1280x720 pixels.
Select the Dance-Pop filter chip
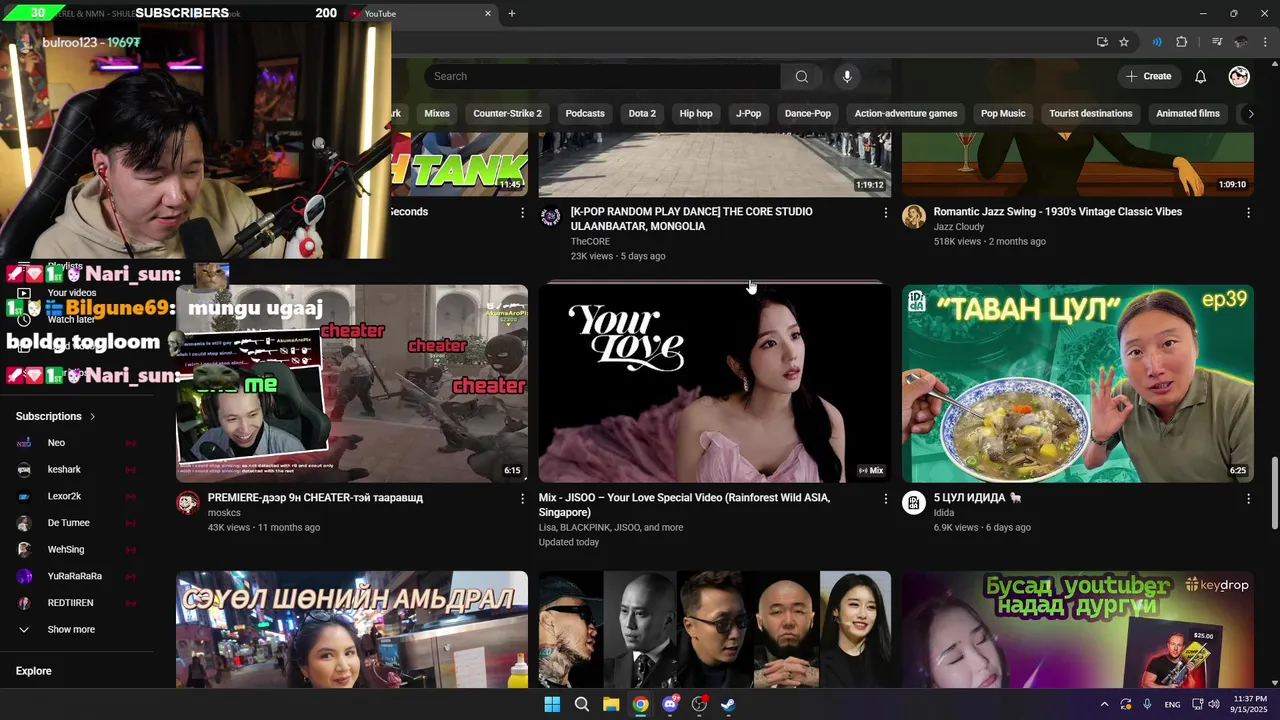click(808, 113)
